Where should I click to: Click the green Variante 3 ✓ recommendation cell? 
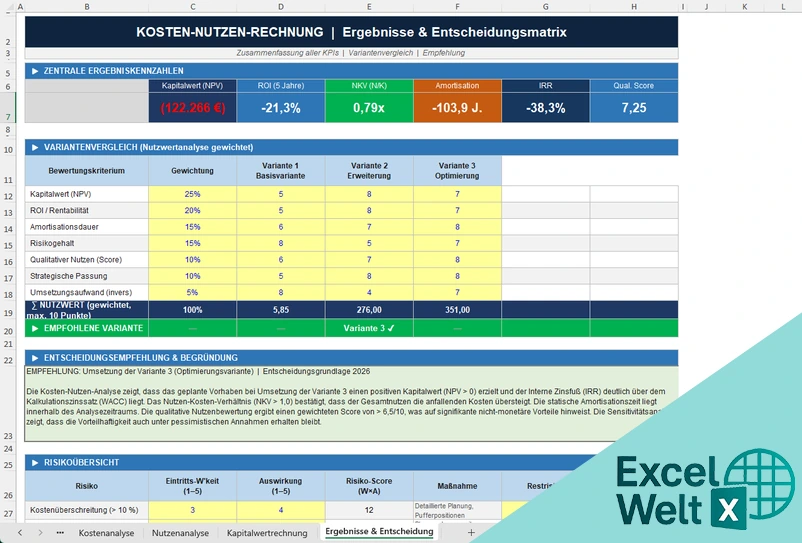369,328
